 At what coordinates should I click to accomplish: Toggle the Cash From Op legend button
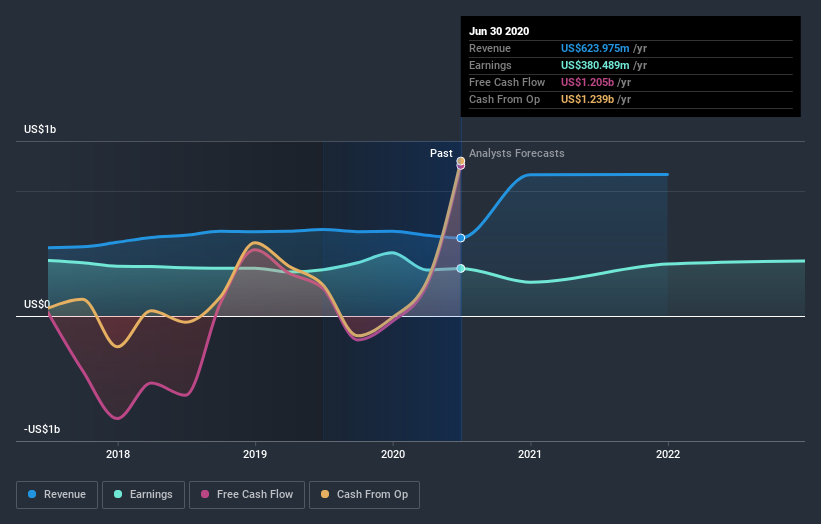click(364, 495)
